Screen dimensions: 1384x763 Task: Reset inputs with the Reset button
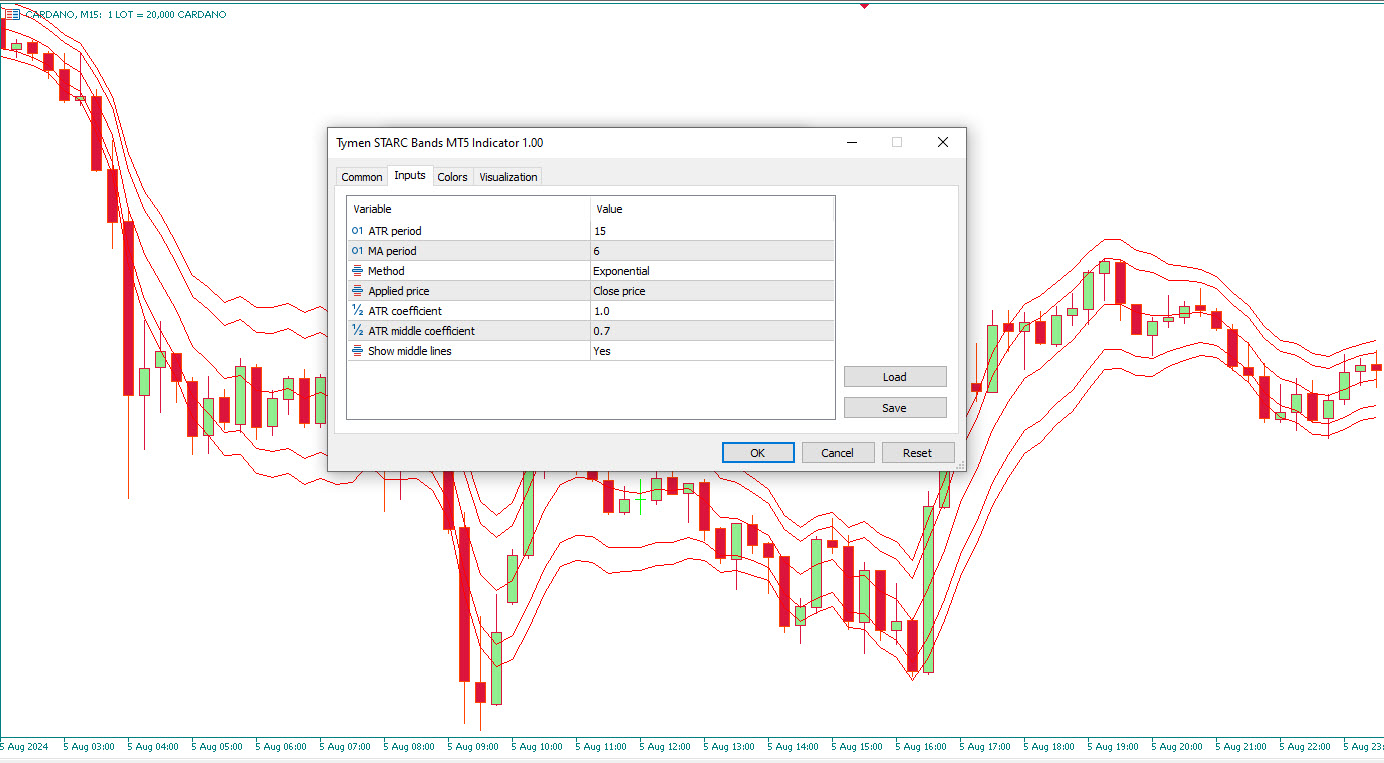918,453
